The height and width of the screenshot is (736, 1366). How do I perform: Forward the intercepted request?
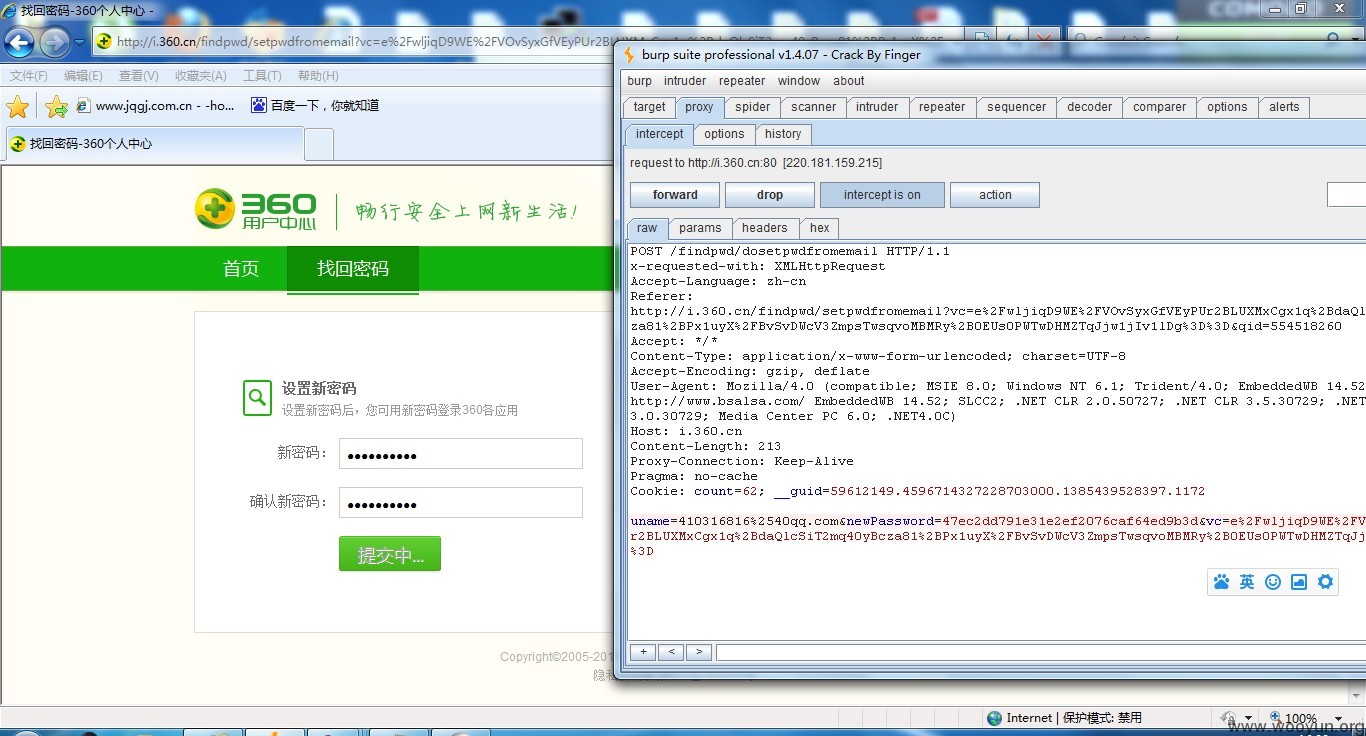(x=675, y=195)
